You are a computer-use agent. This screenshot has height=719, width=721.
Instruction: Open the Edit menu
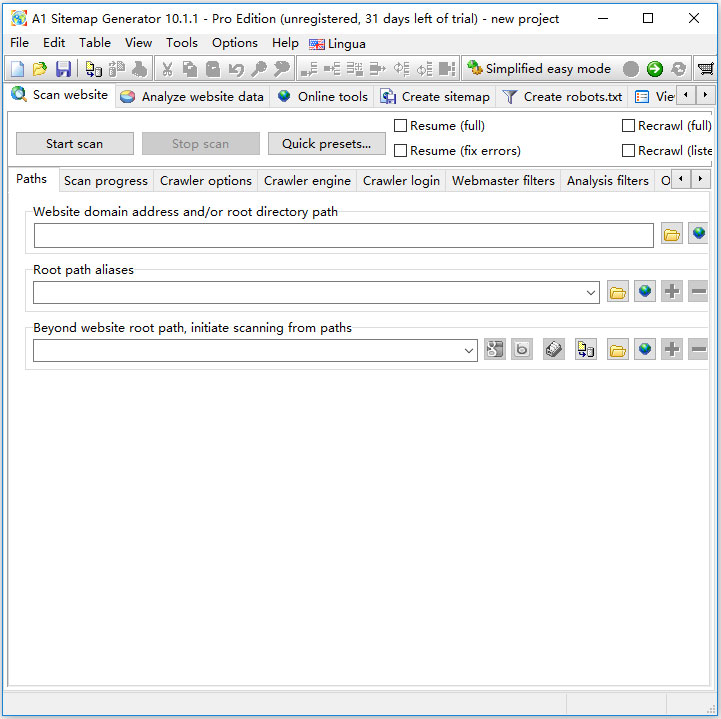point(54,43)
